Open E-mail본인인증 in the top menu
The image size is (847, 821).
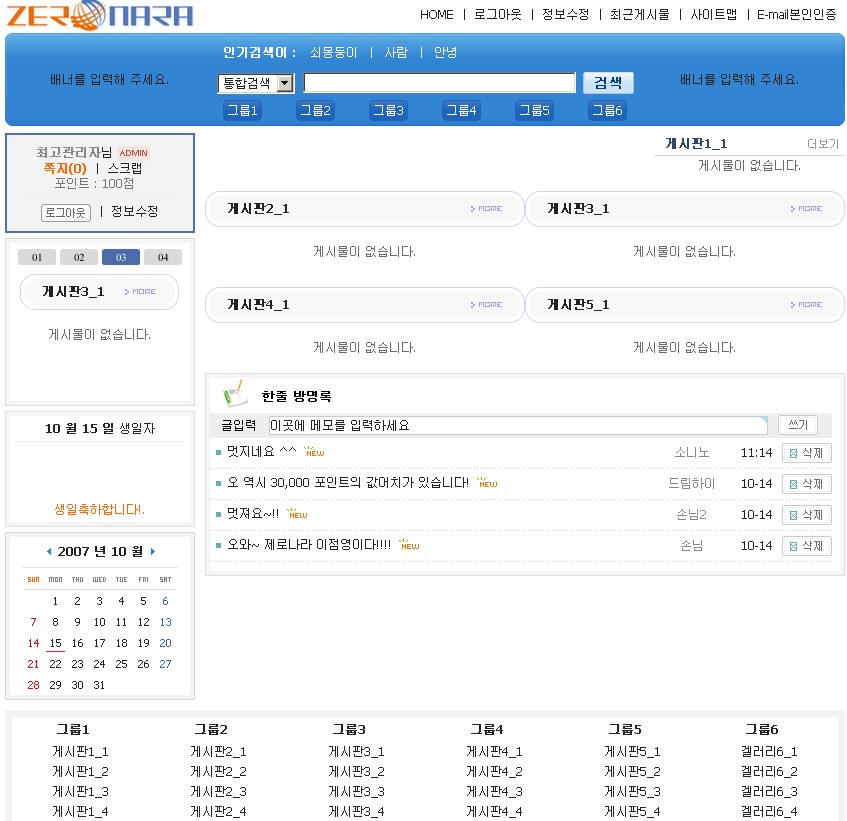coord(797,15)
